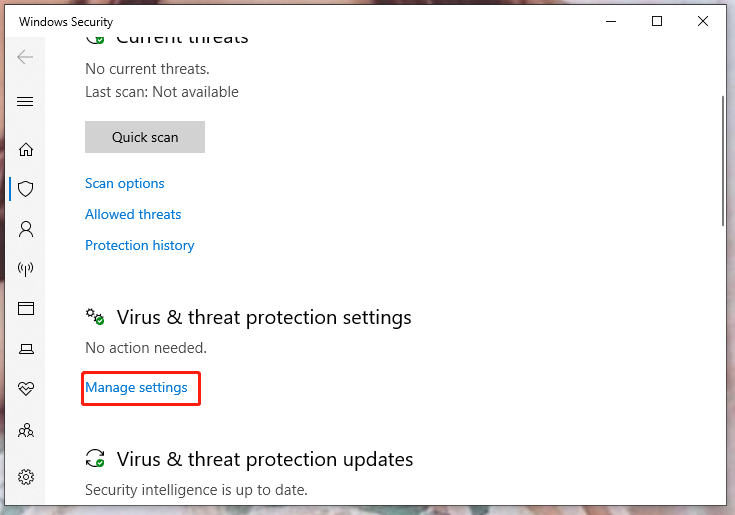Open Allowed threats link

click(x=133, y=214)
